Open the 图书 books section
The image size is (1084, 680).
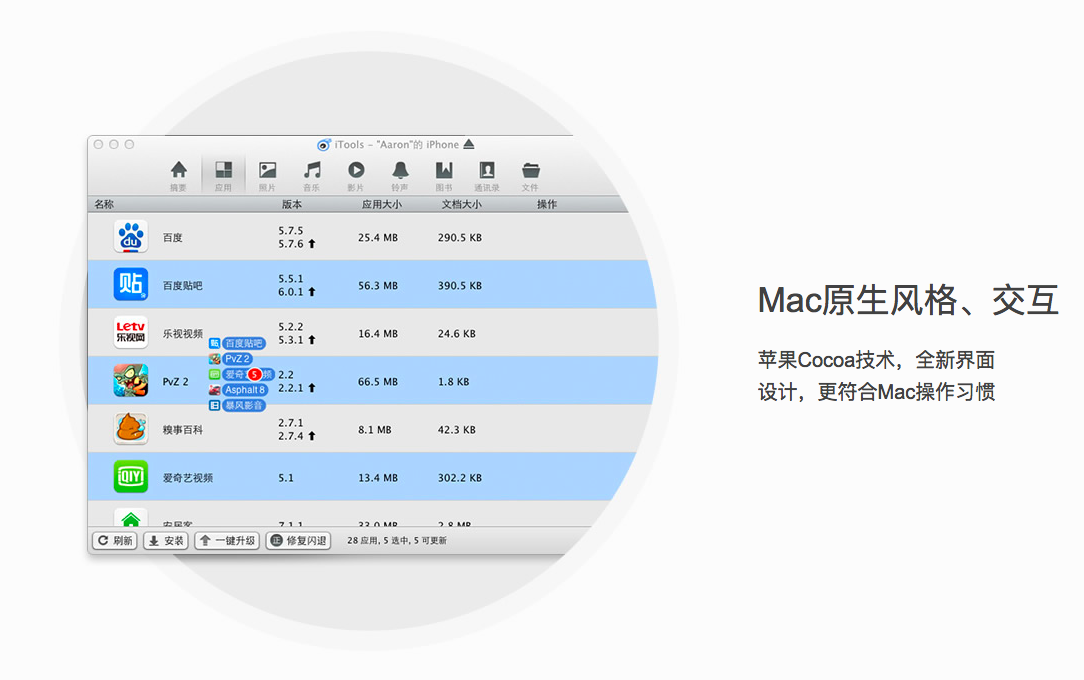click(444, 176)
